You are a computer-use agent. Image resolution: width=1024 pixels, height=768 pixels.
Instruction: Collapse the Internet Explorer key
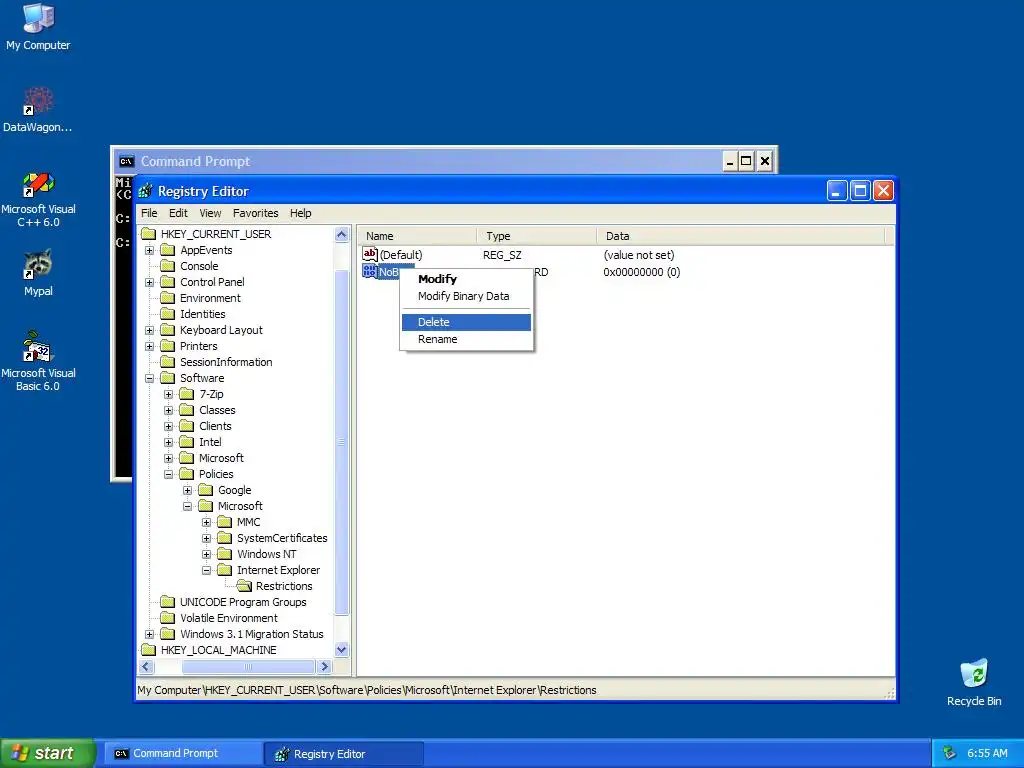coord(206,570)
